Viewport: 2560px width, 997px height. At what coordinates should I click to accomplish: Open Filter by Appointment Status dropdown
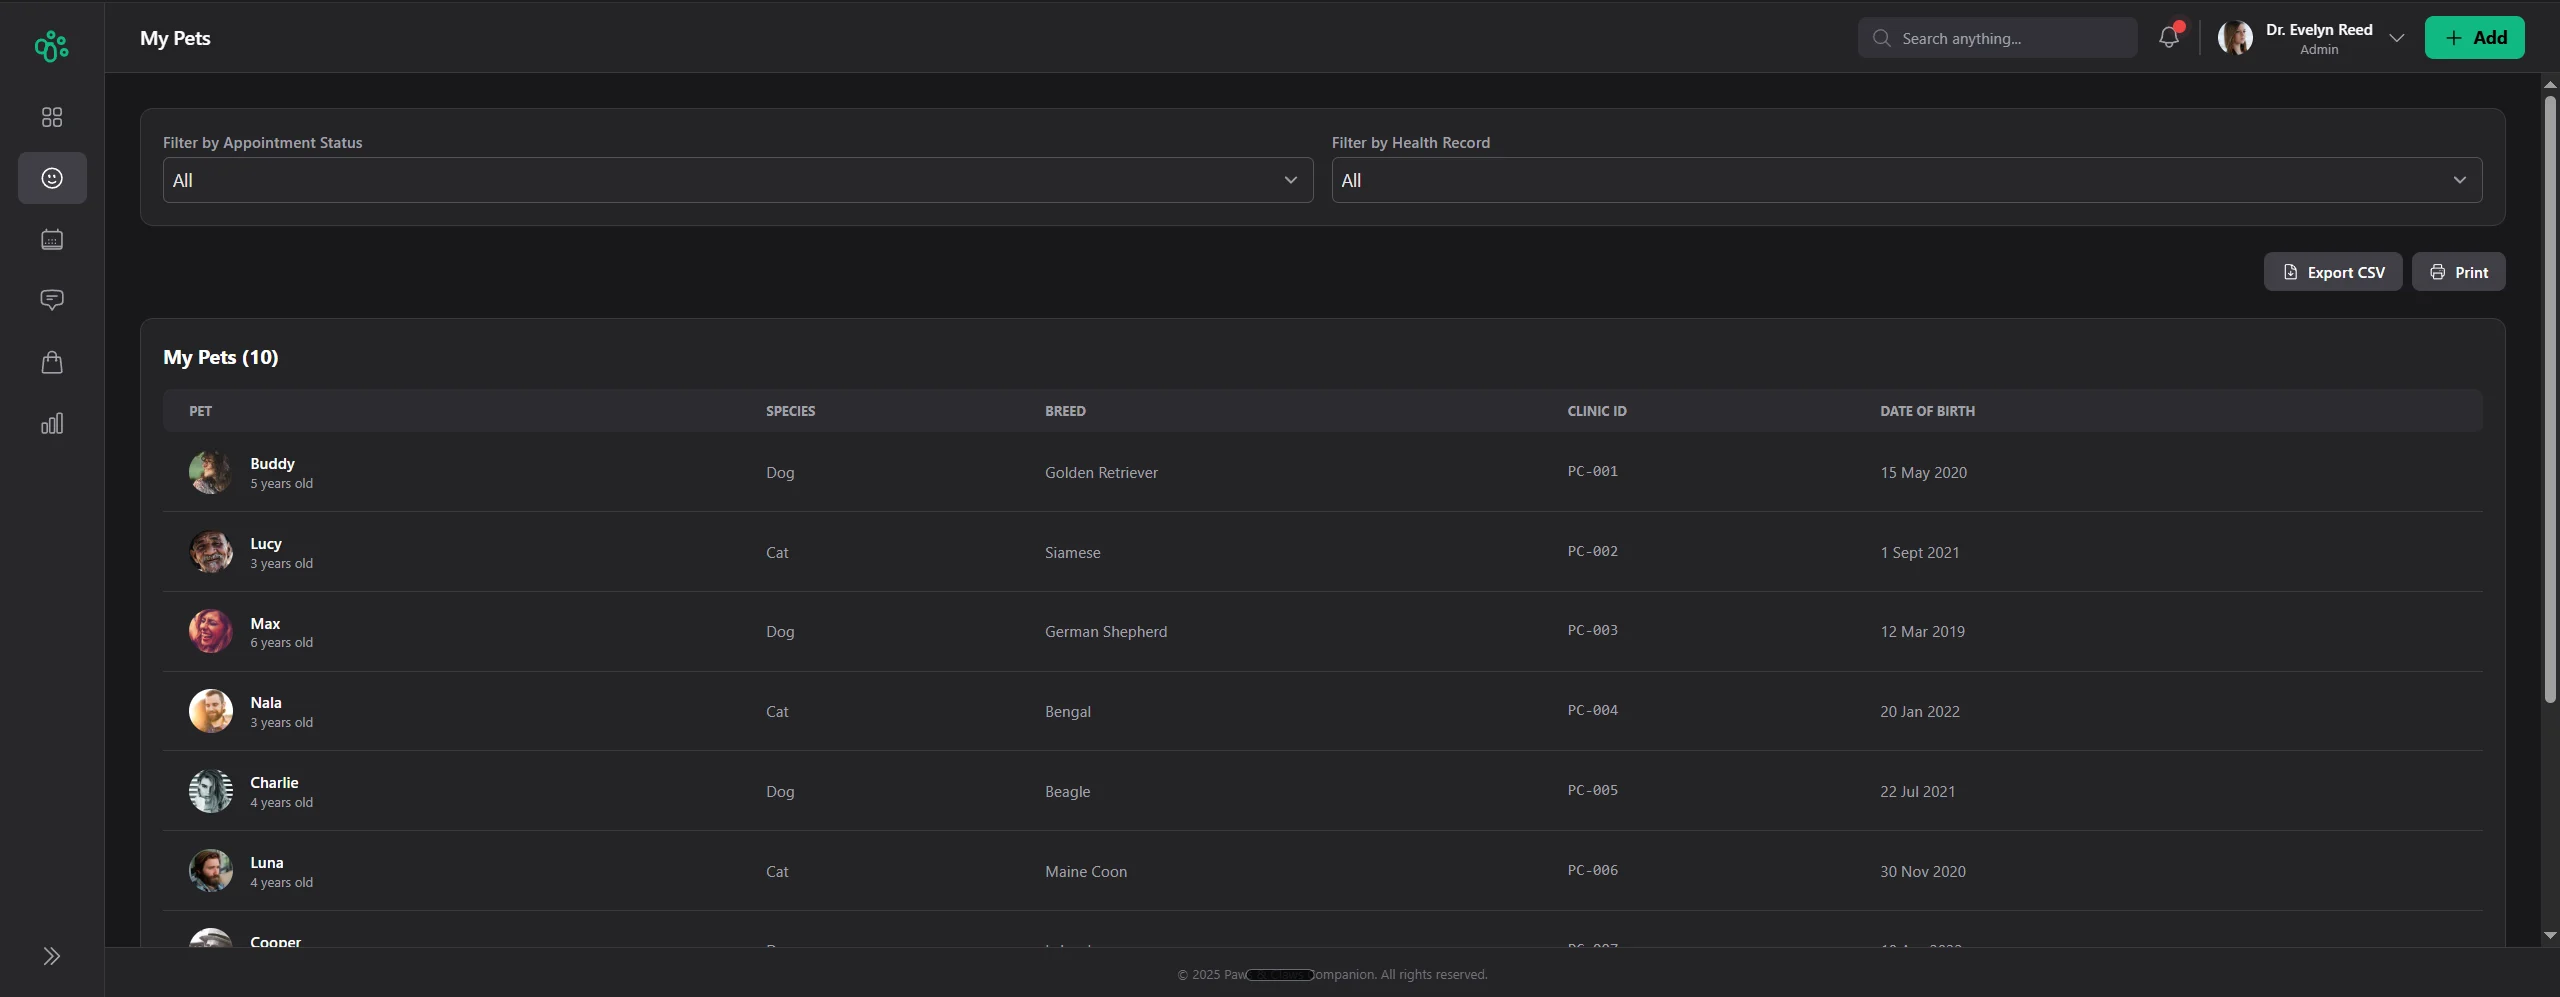pyautogui.click(x=737, y=180)
